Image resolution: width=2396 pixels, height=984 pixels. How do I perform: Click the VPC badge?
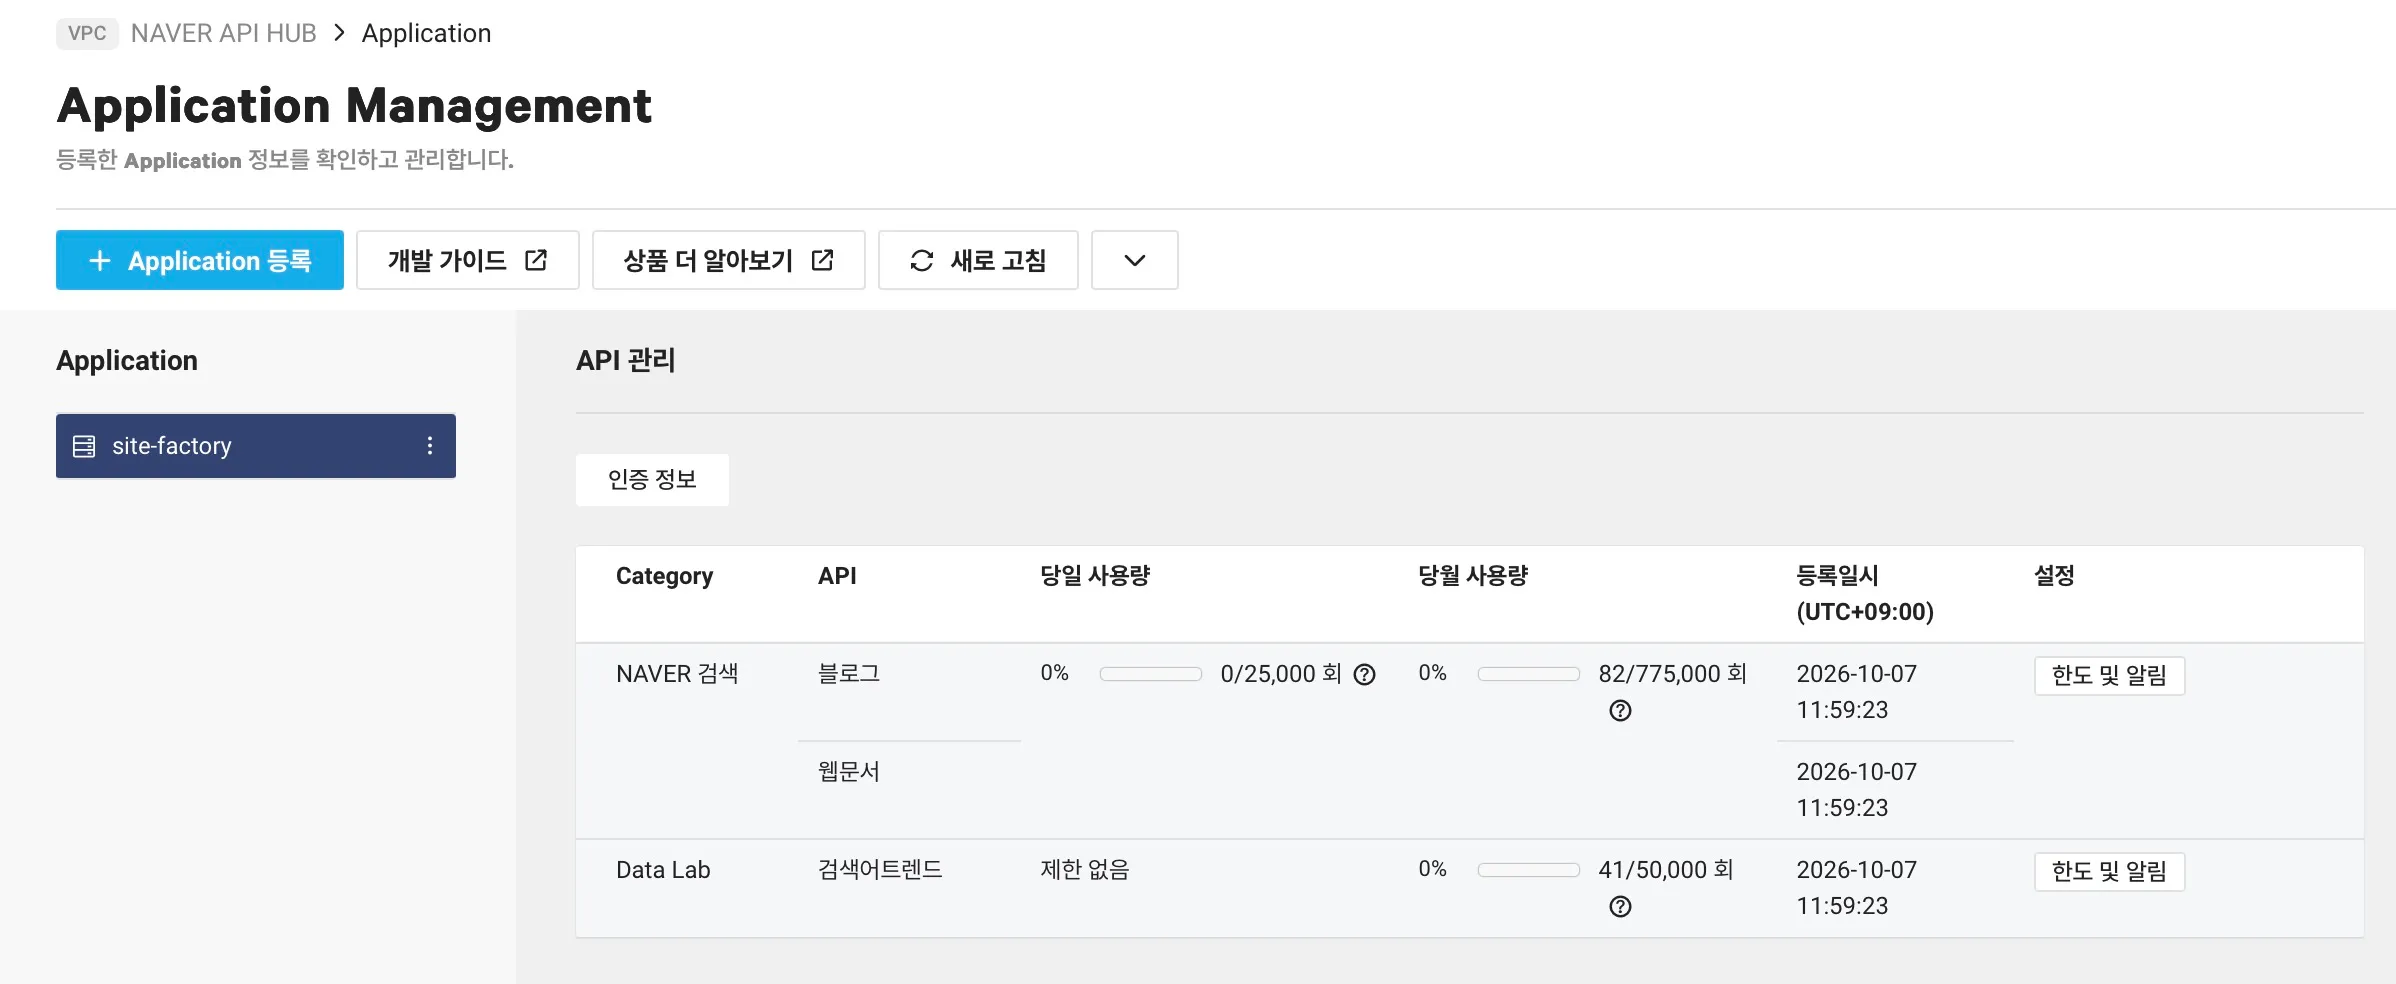coord(87,33)
